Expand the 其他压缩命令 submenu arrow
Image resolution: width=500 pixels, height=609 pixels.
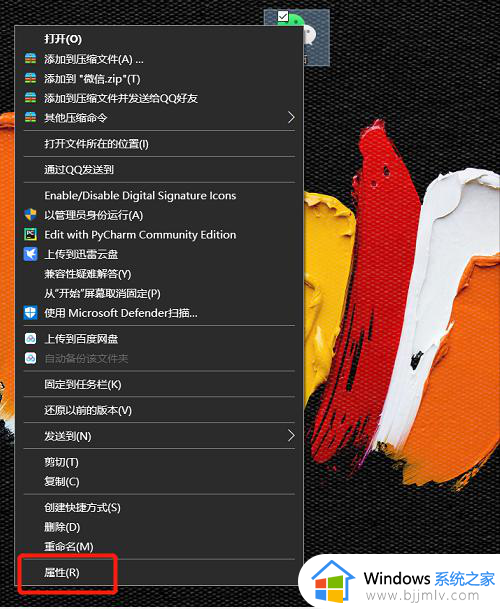tap(291, 117)
